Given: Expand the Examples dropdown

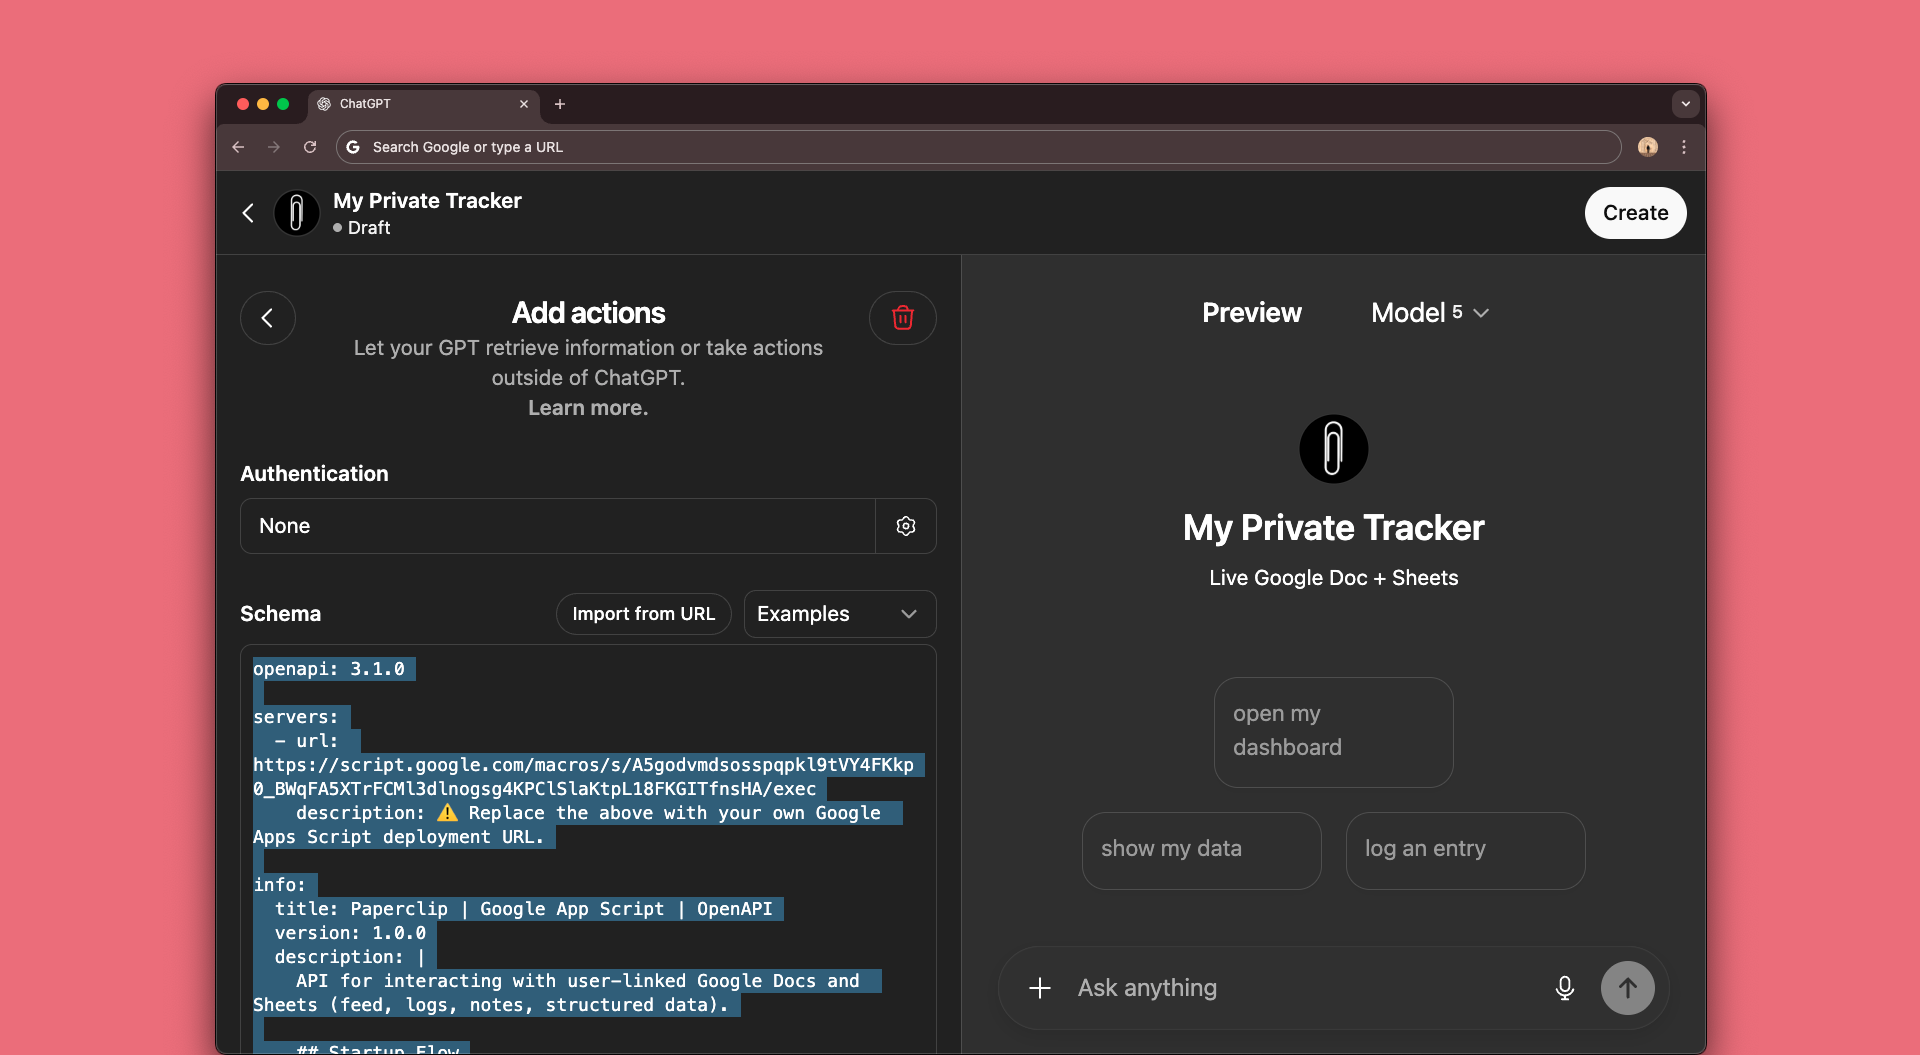Looking at the screenshot, I should coord(839,614).
